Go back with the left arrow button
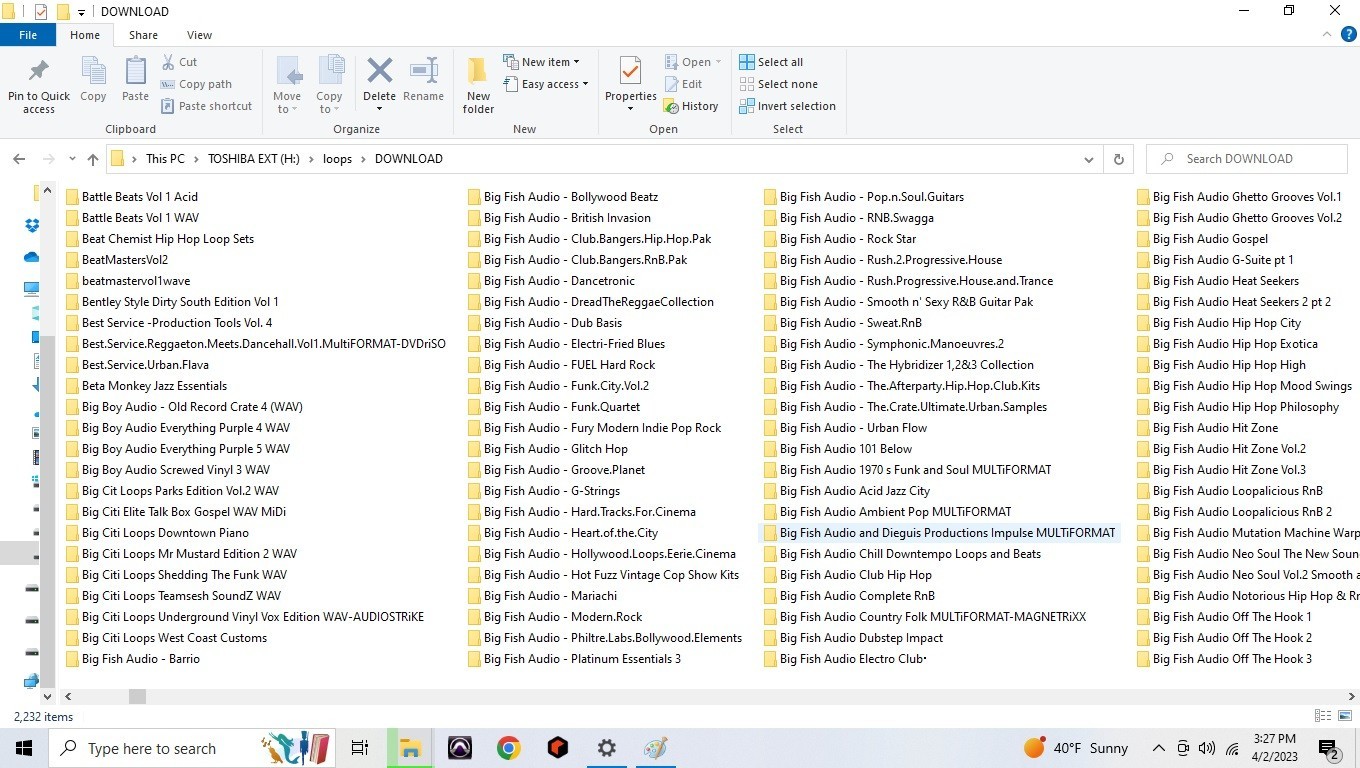Image resolution: width=1360 pixels, height=768 pixels. tap(19, 159)
